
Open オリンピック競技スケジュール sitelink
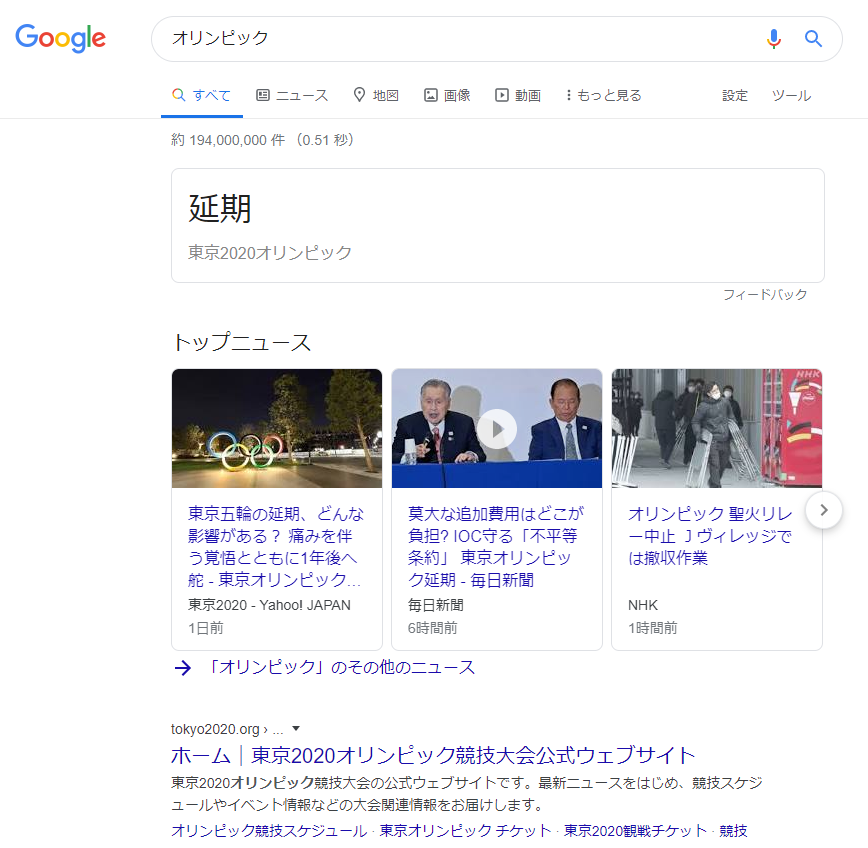(x=269, y=830)
